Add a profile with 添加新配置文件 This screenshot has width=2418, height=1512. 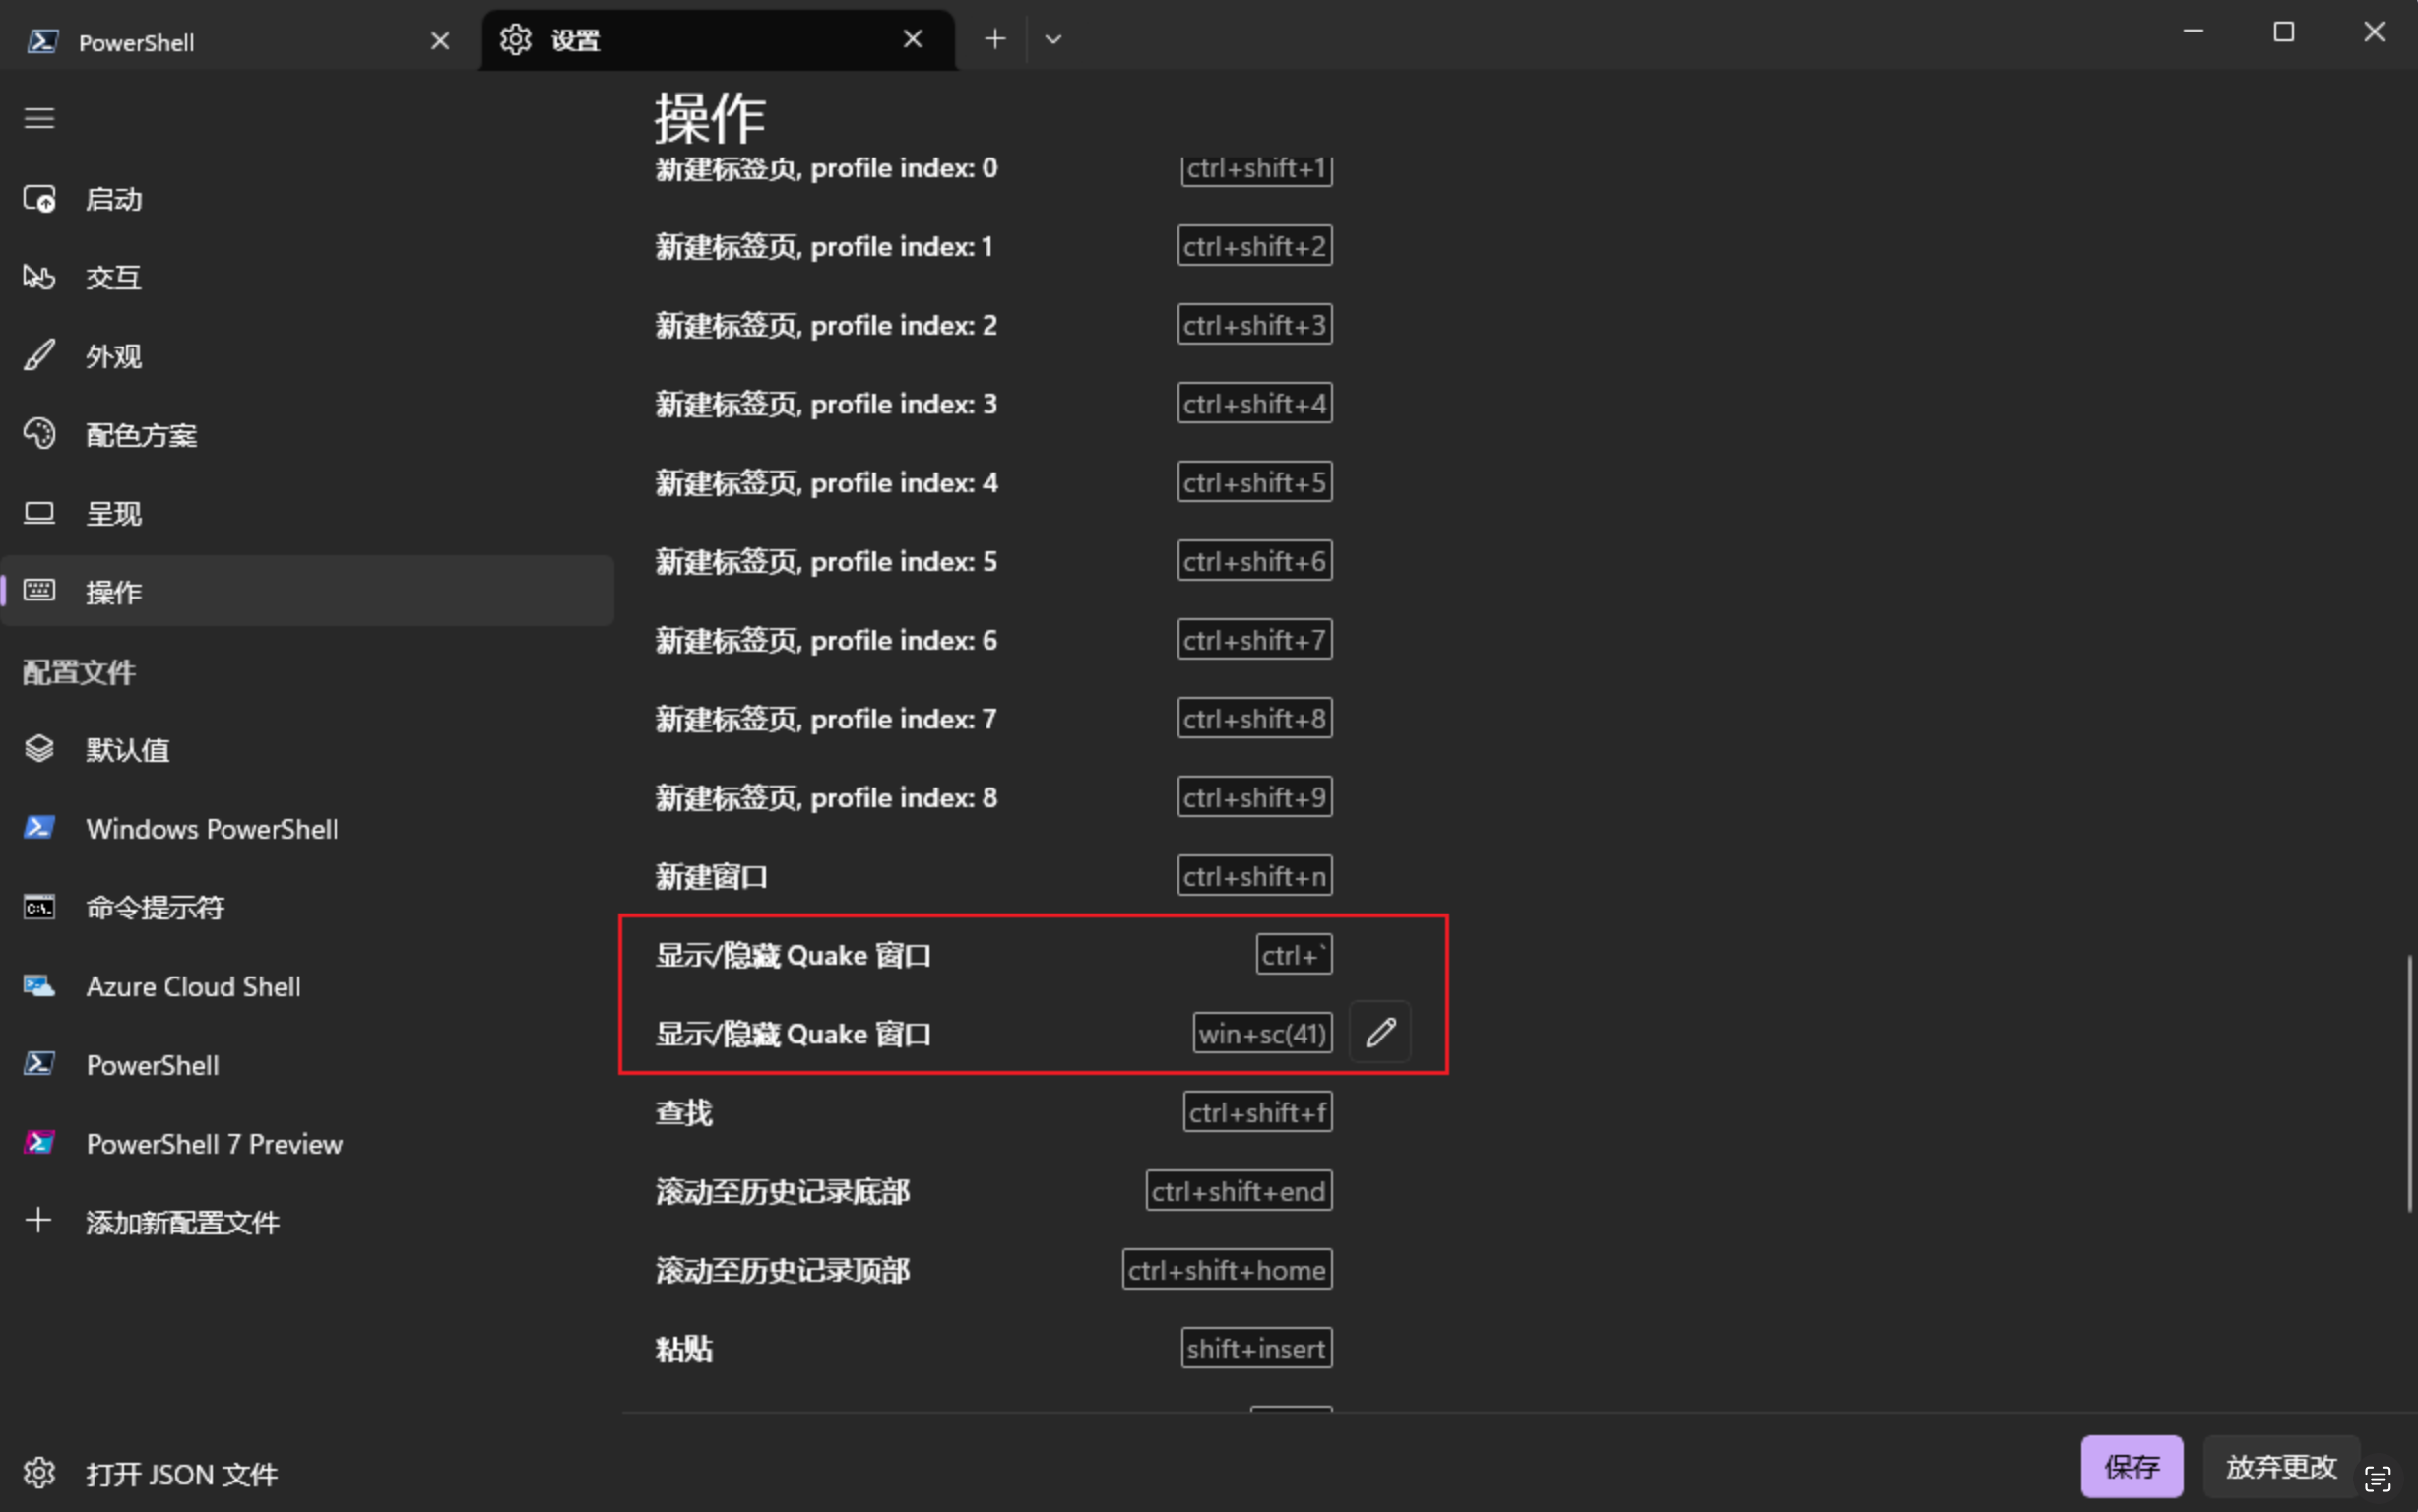click(180, 1222)
